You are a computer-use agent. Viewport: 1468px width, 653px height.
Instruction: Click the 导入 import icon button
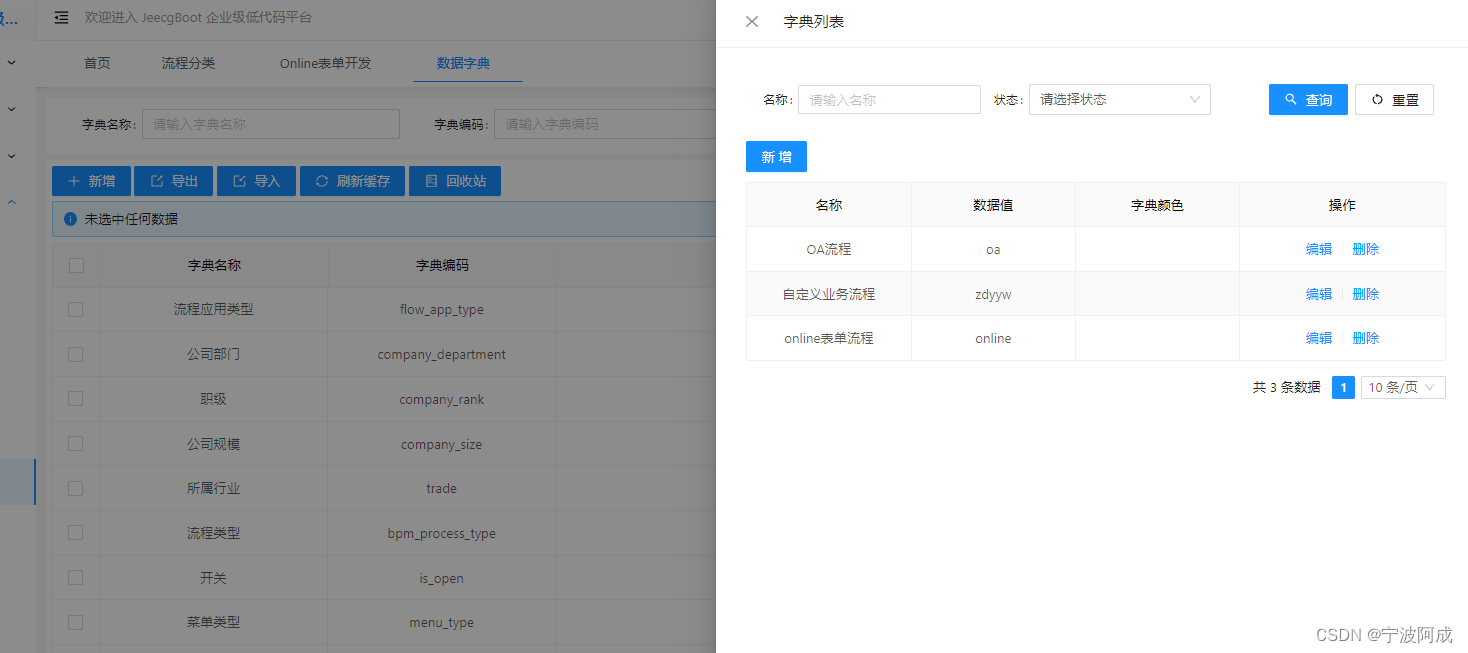(x=256, y=181)
